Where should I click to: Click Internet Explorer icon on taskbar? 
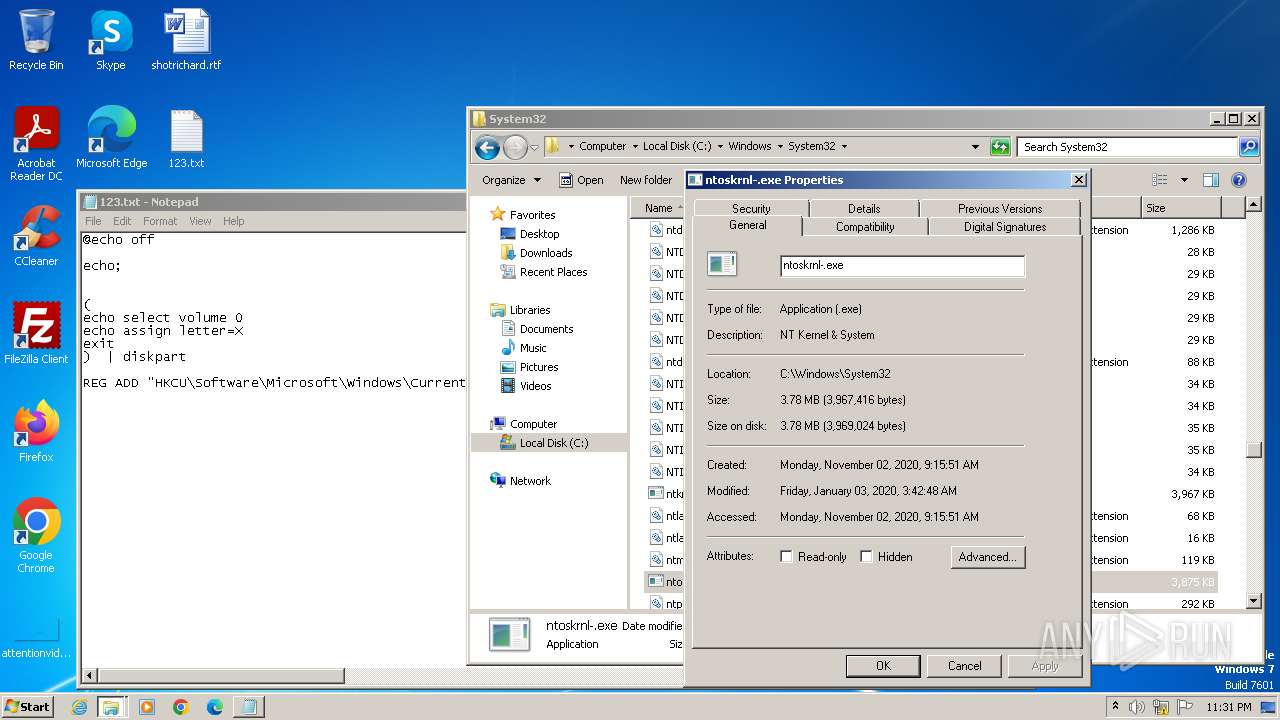pyautogui.click(x=80, y=707)
